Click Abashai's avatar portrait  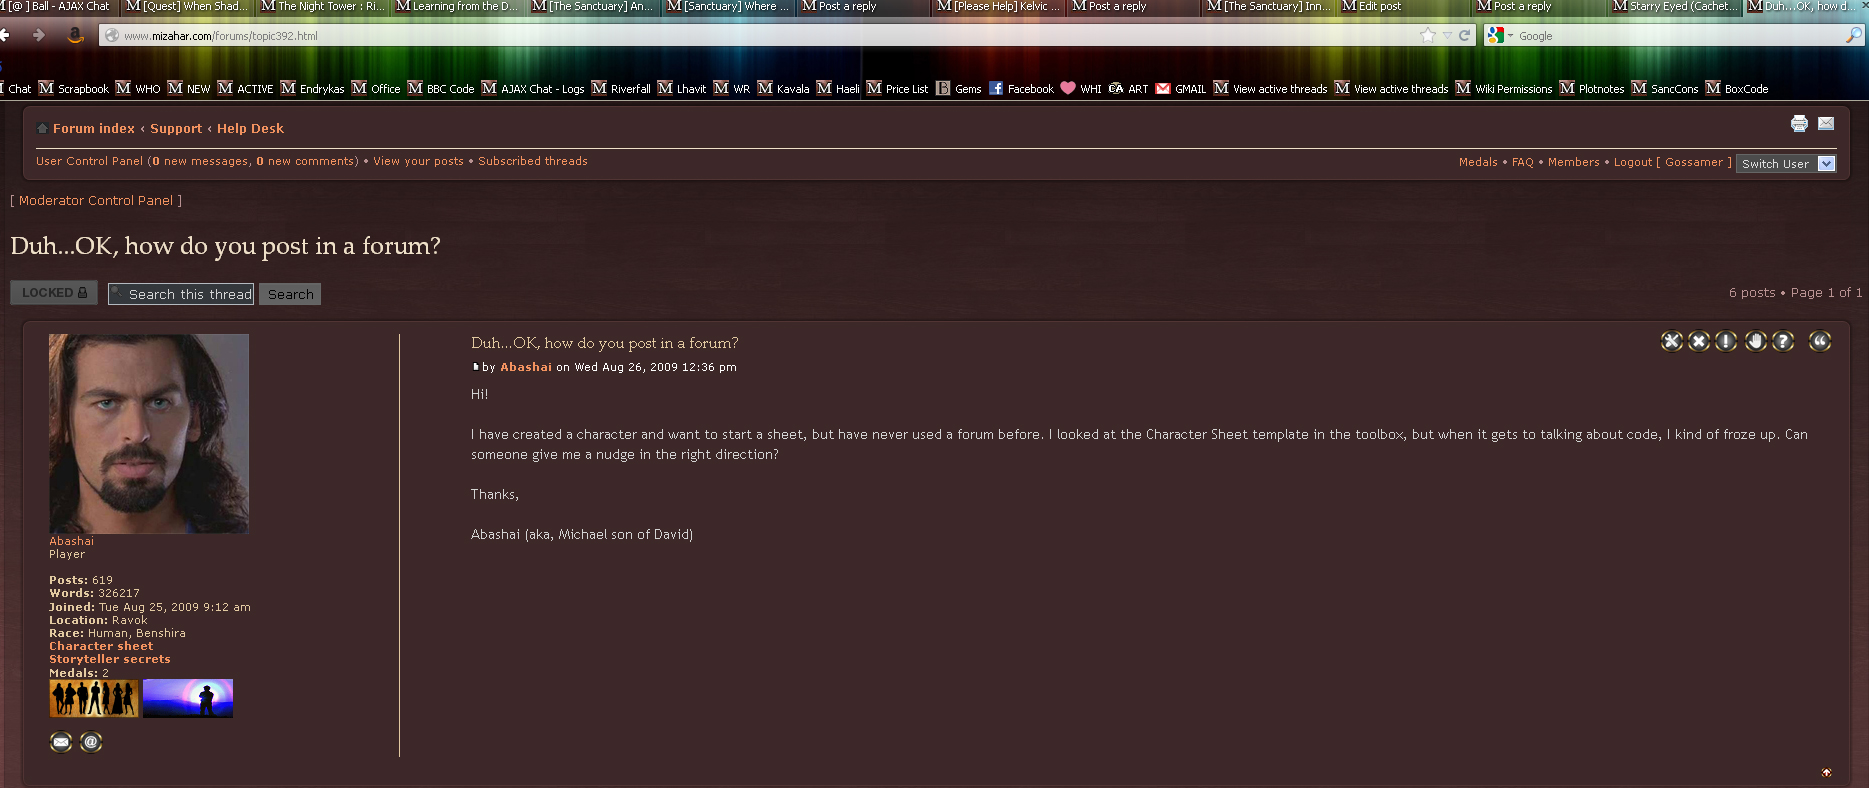click(x=149, y=434)
